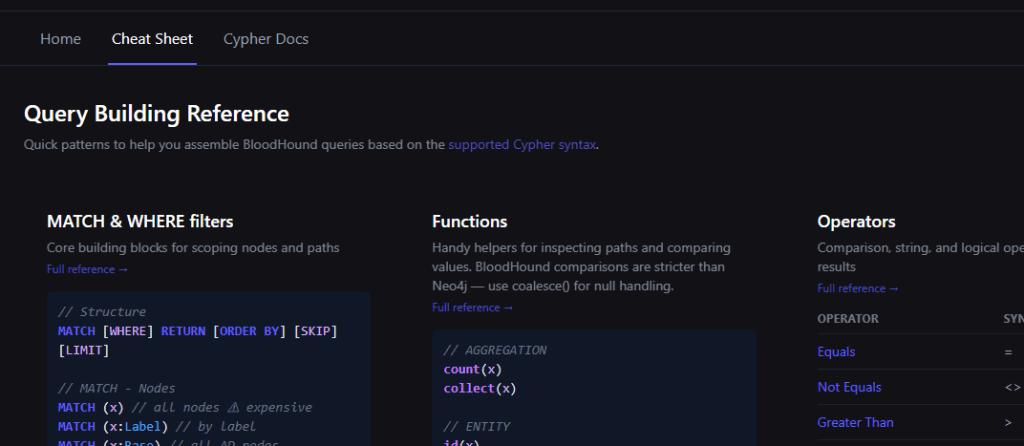Click Full reference link under Operators

(x=857, y=288)
